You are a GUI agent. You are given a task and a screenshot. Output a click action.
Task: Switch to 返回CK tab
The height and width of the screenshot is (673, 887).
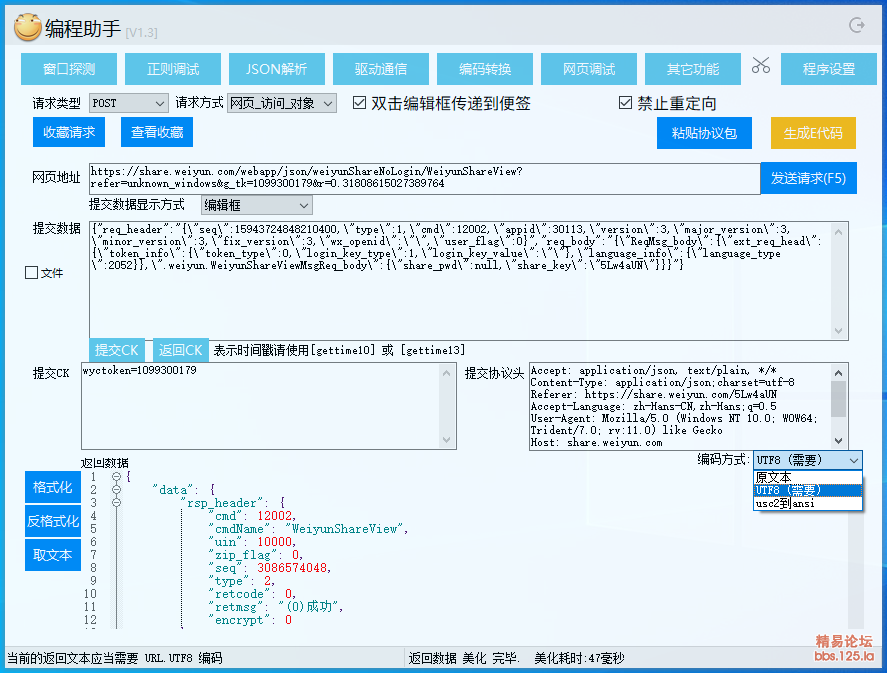tap(180, 350)
